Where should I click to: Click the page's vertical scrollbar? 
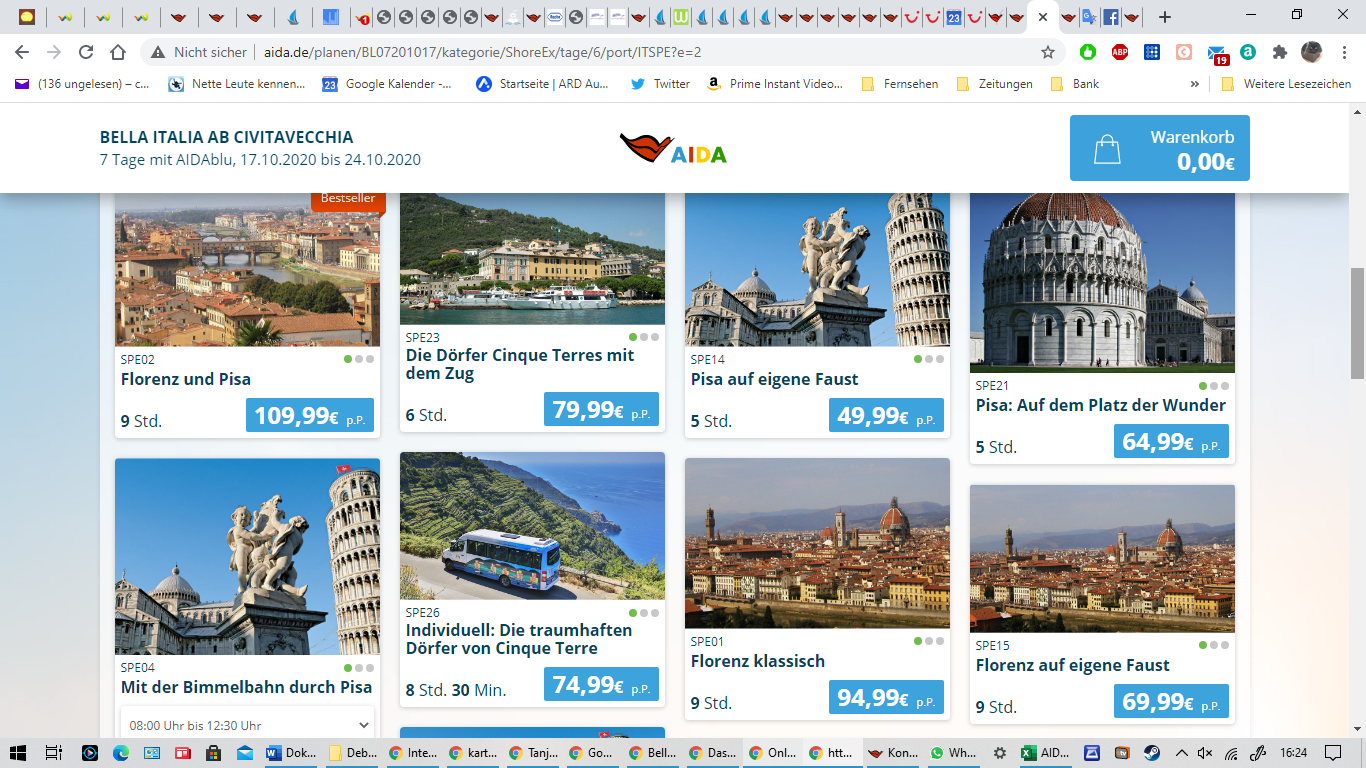[1357, 323]
